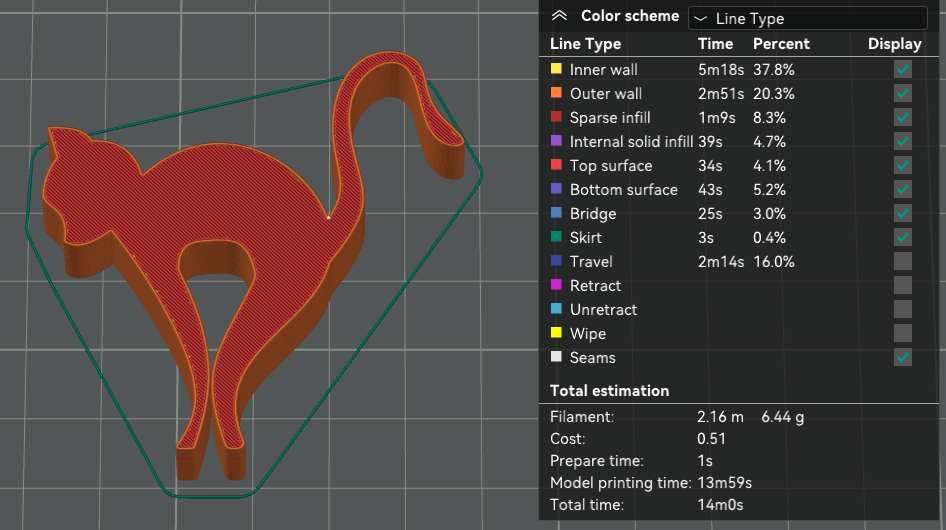This screenshot has width=946, height=530.
Task: Click the cyan Unretract color swatch
Action: 556,308
